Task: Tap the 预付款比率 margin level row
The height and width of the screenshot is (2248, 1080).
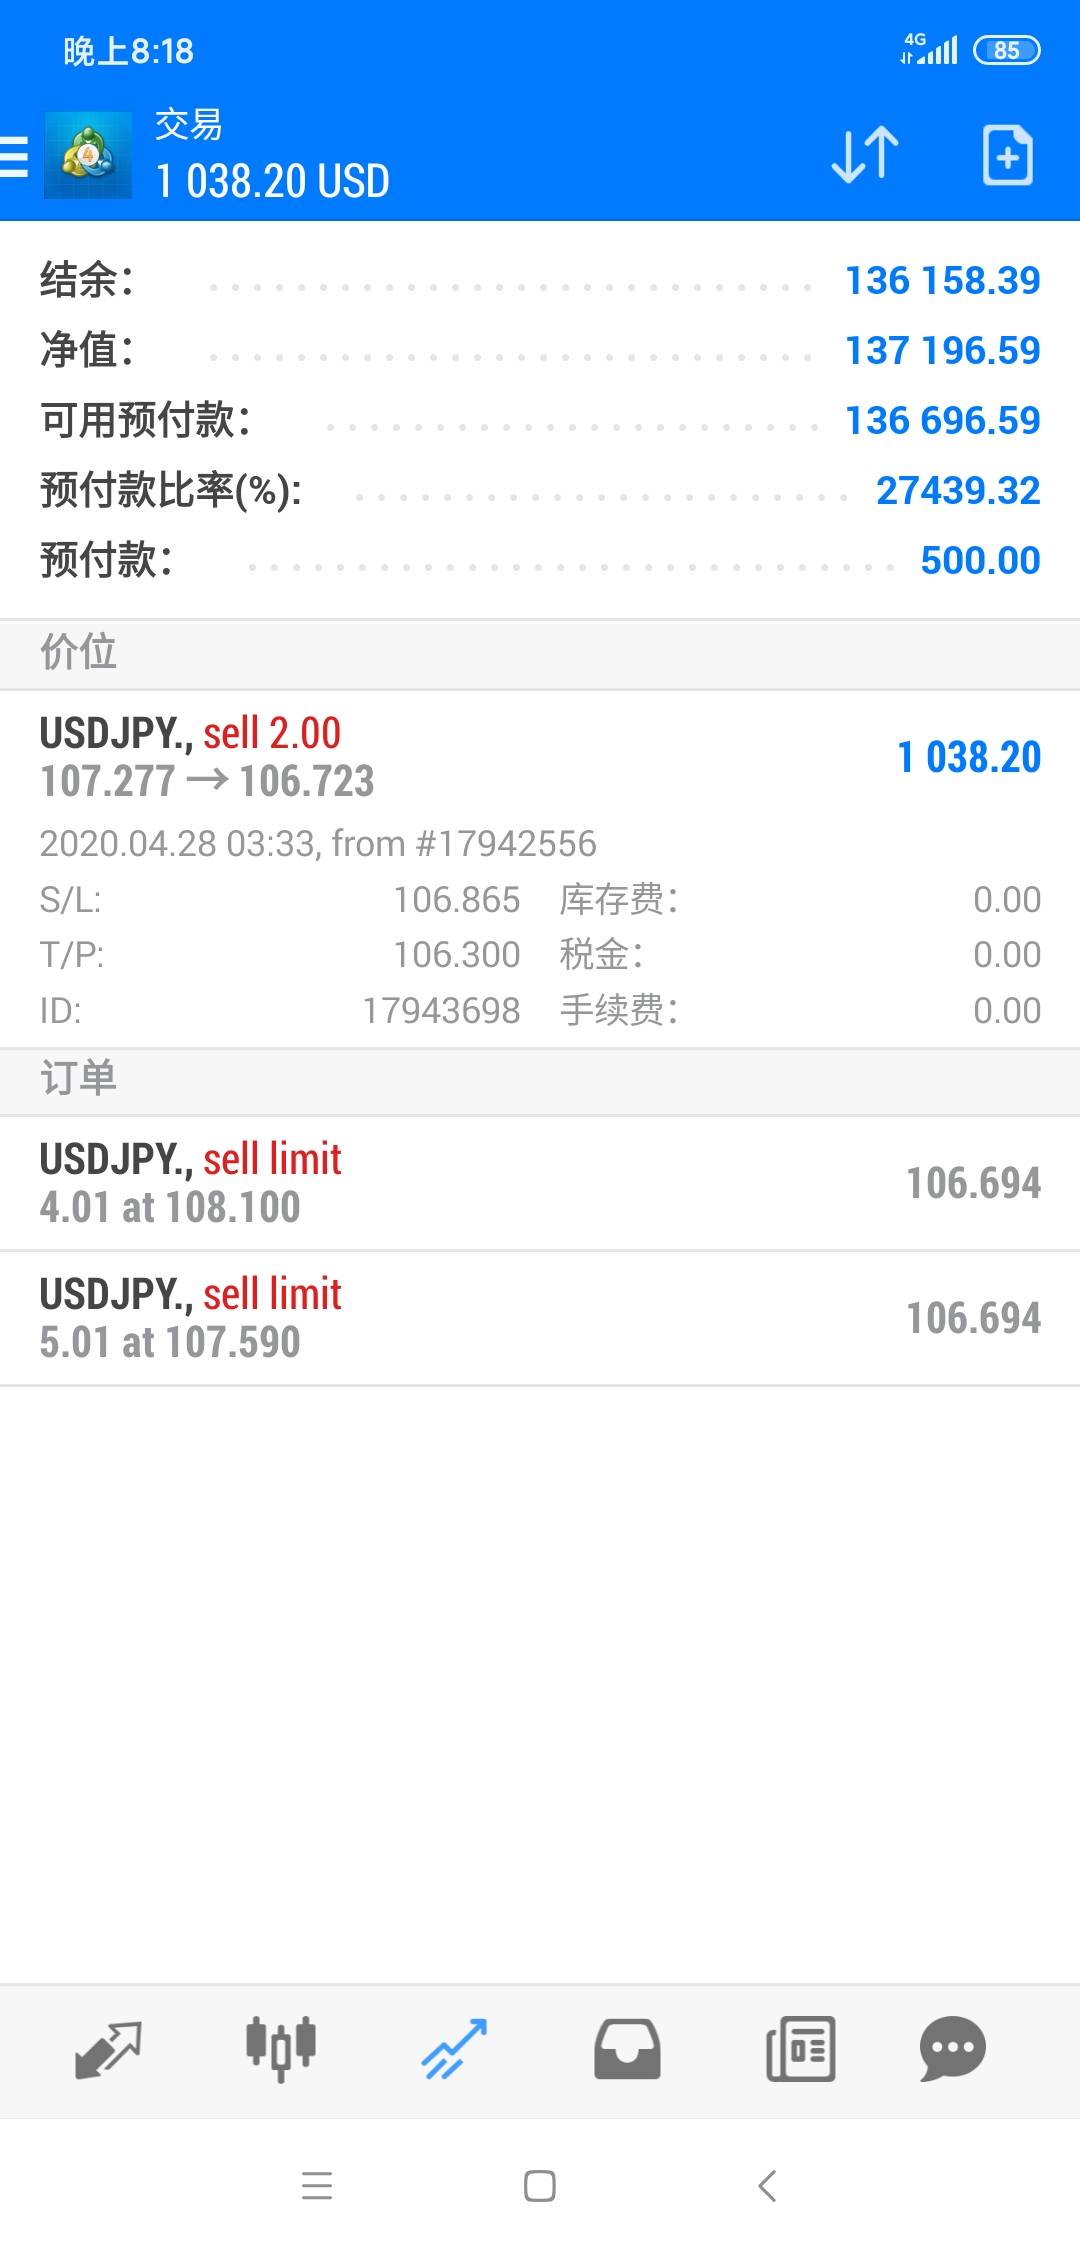Action: tap(540, 491)
